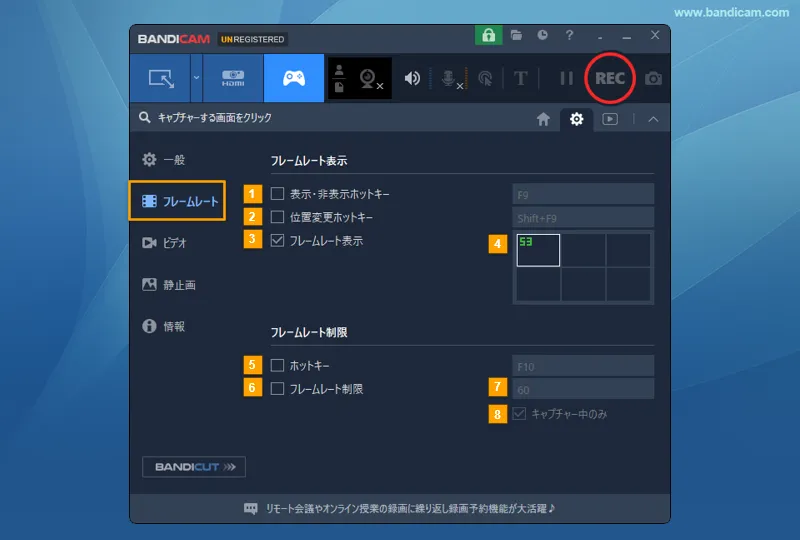Viewport: 800px width, 540px height.
Task: Click the speaker sound icon
Action: coord(412,79)
